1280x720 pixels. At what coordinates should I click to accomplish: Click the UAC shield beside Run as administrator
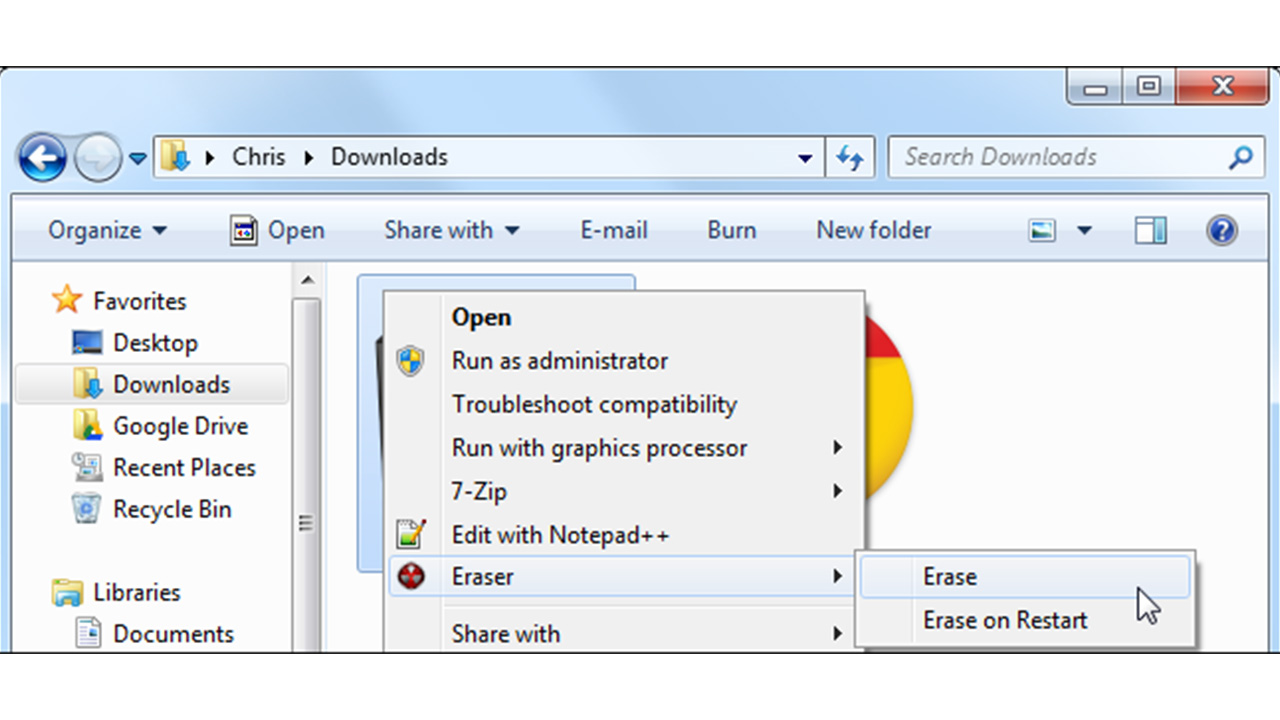[x=412, y=361]
